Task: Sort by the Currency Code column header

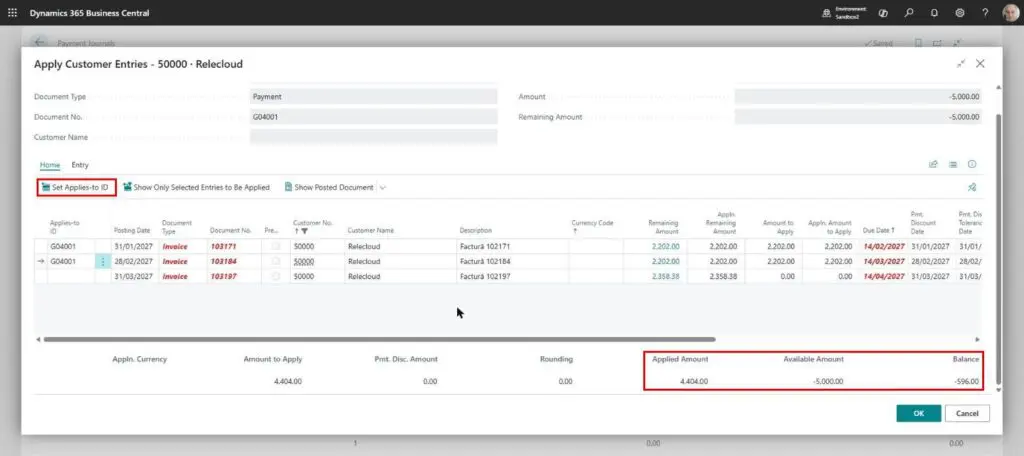Action: [592, 226]
